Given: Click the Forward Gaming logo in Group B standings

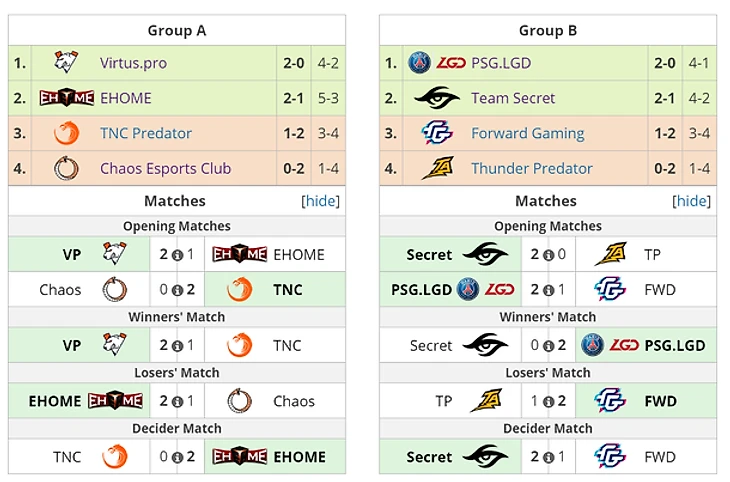Looking at the screenshot, I should pos(437,133).
